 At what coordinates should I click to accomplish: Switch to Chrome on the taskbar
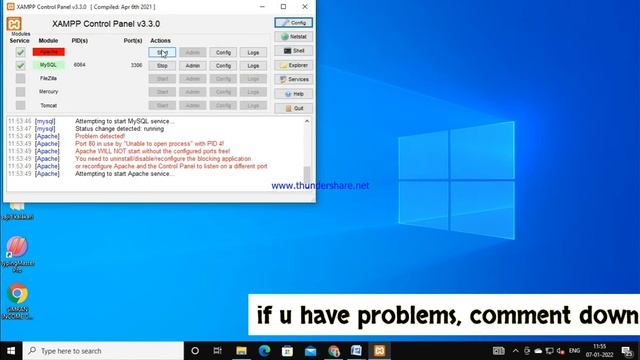(333, 351)
